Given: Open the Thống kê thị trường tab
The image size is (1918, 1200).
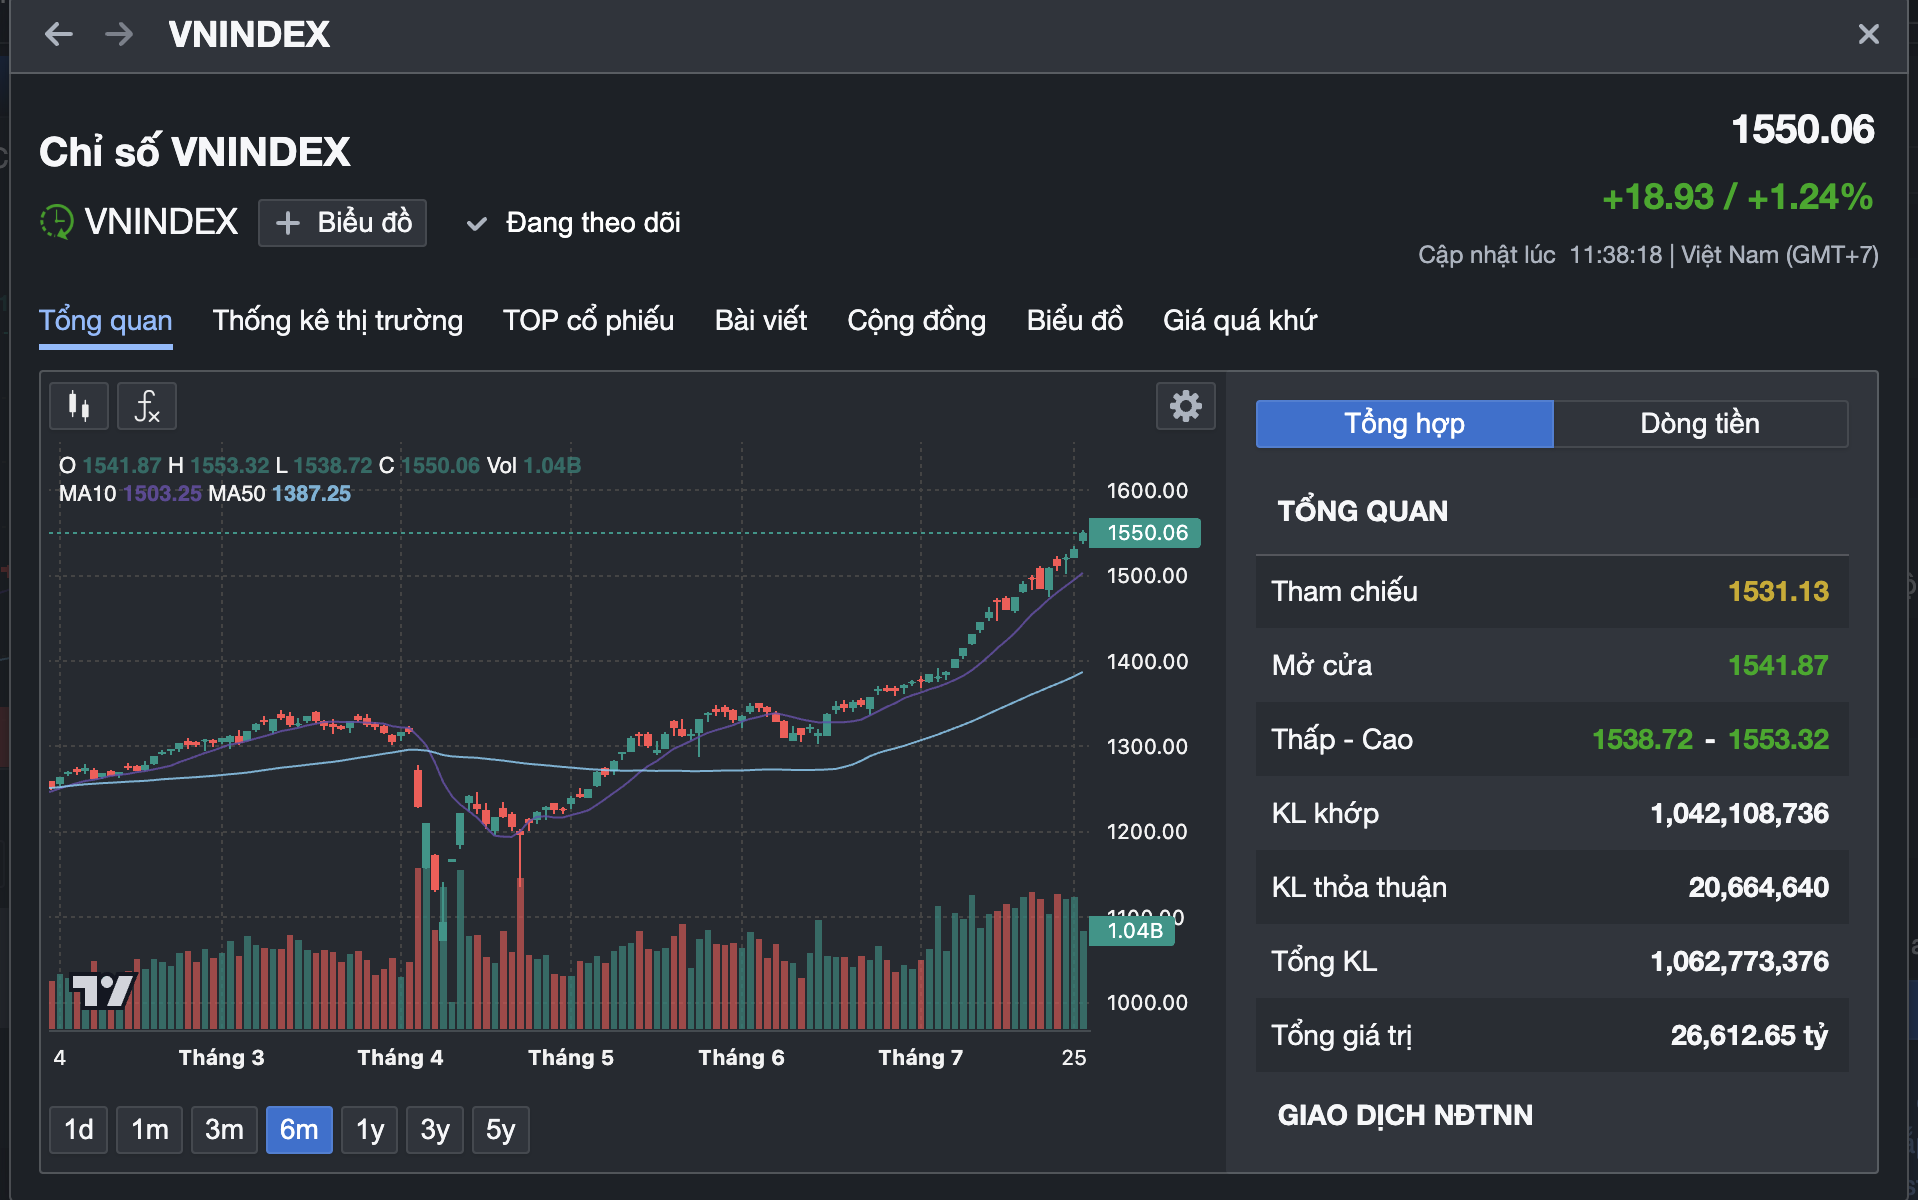Looking at the screenshot, I should (337, 321).
